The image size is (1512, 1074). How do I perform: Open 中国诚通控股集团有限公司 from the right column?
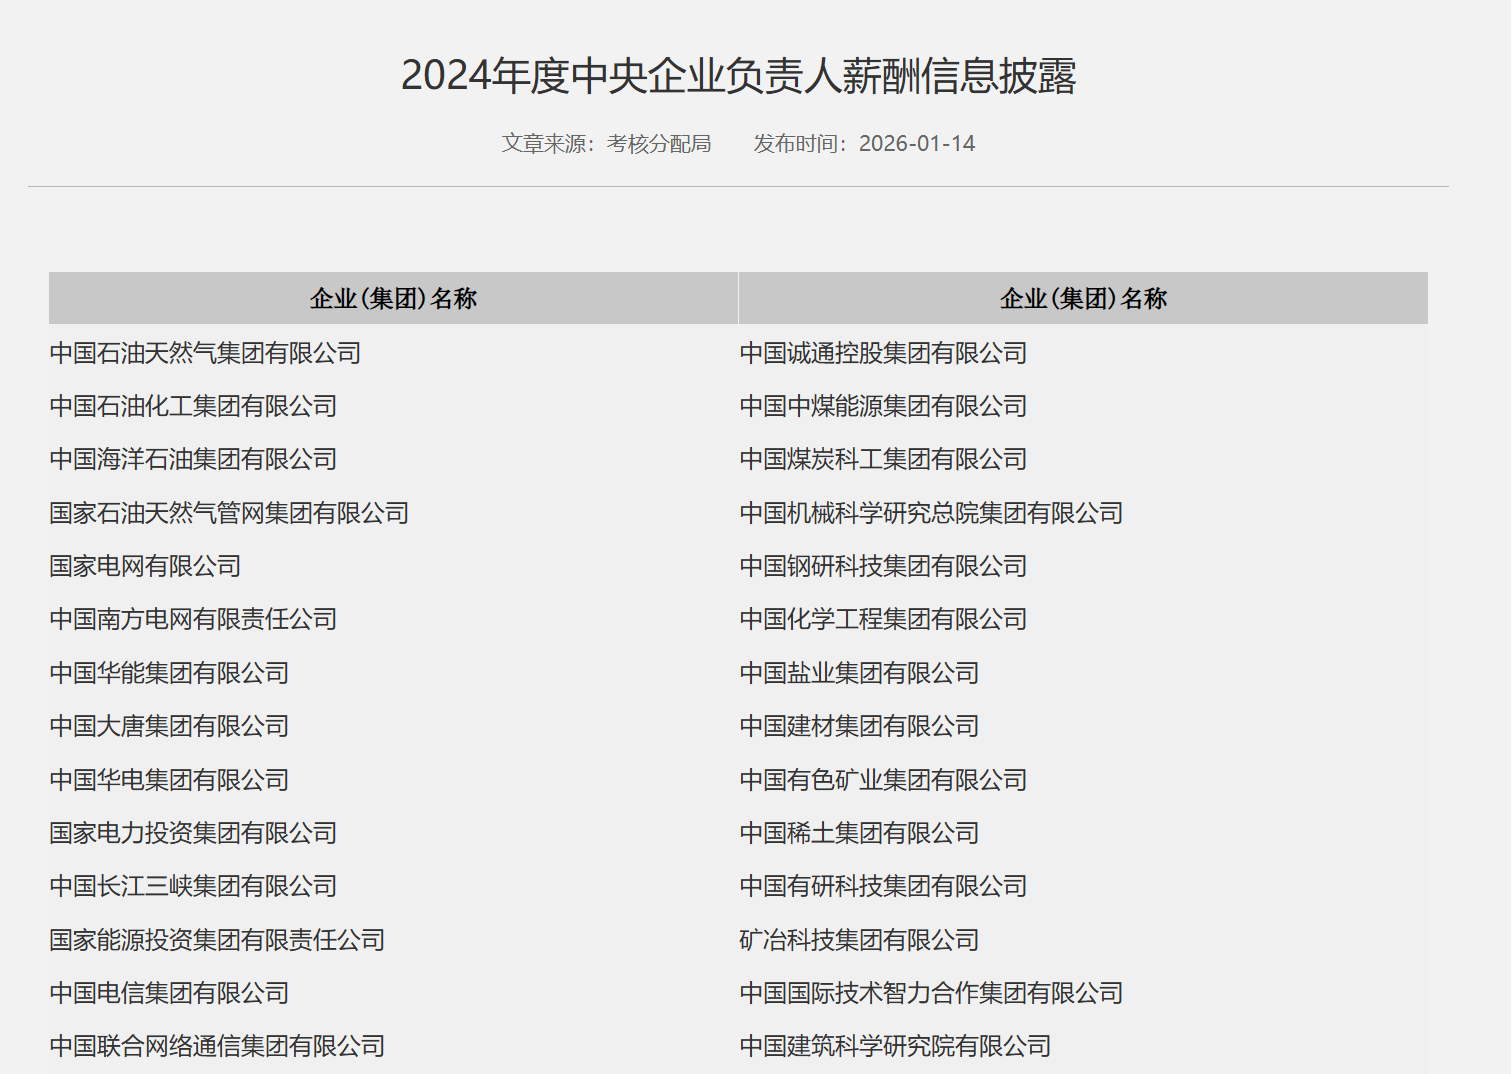coord(884,353)
